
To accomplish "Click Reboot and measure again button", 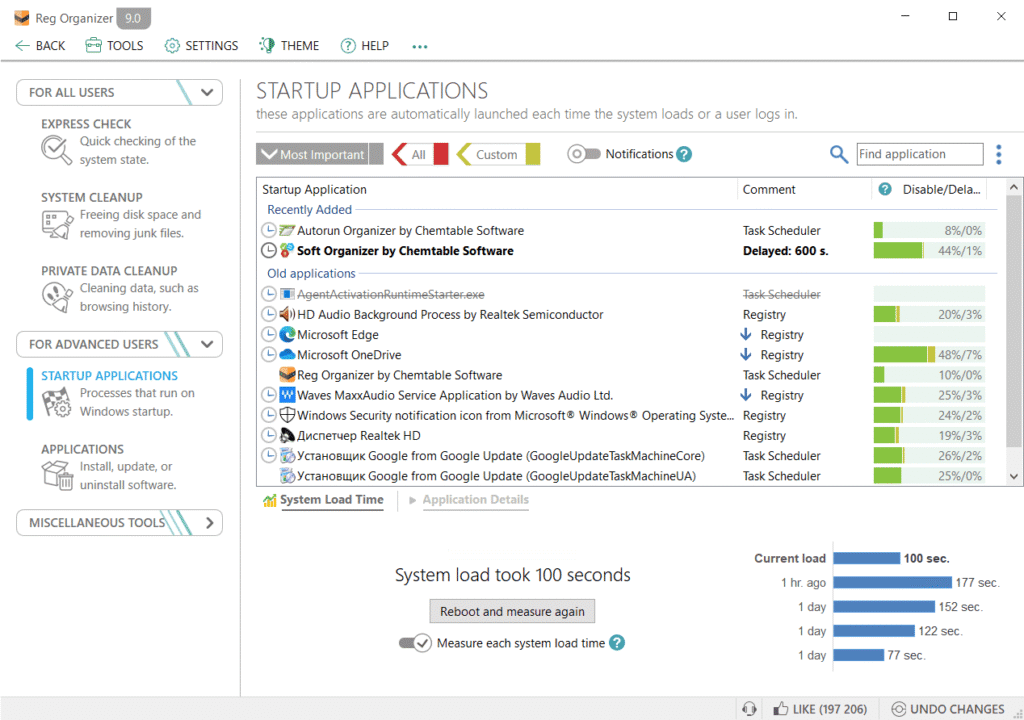I will click(x=512, y=612).
